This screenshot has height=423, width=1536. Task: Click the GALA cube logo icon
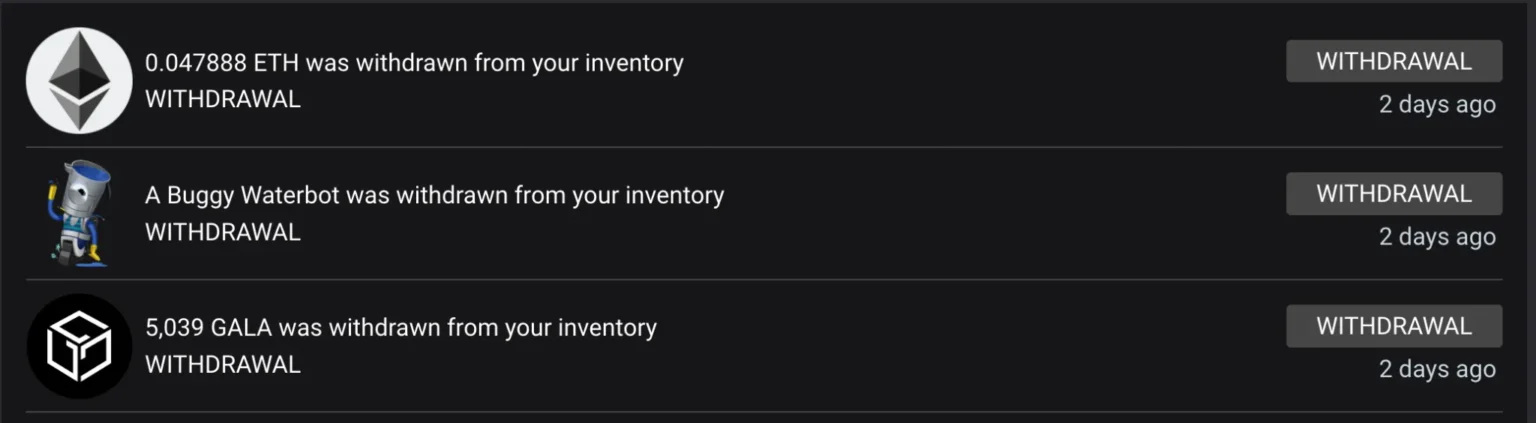coord(78,346)
